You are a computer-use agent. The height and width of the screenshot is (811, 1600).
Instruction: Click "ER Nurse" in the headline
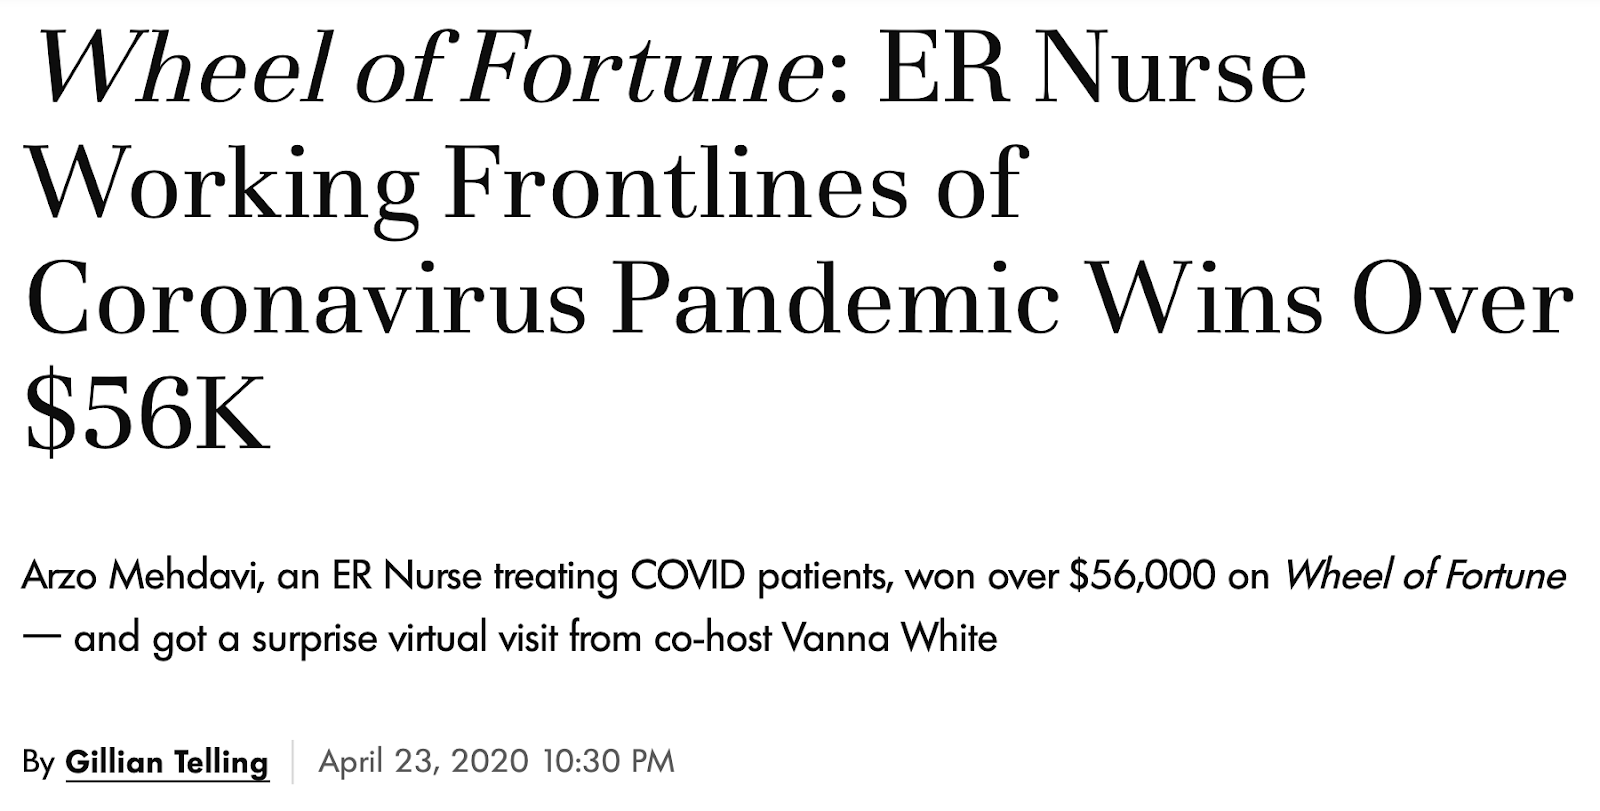click(1093, 71)
